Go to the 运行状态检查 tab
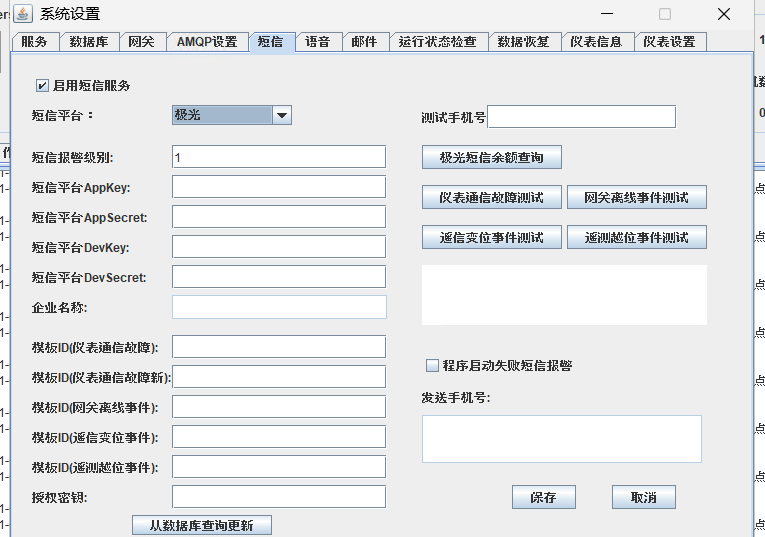 coord(437,42)
